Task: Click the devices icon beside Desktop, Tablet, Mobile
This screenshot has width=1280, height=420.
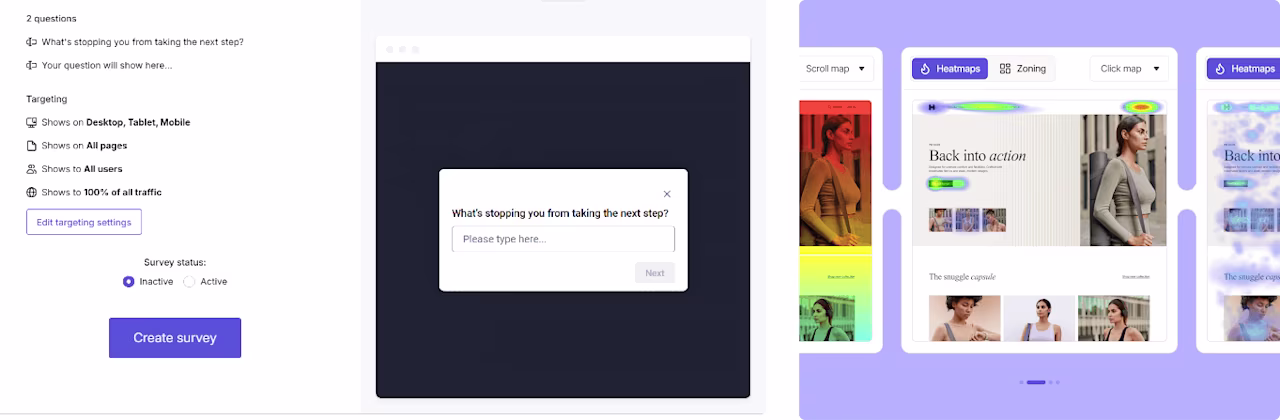Action: point(32,122)
